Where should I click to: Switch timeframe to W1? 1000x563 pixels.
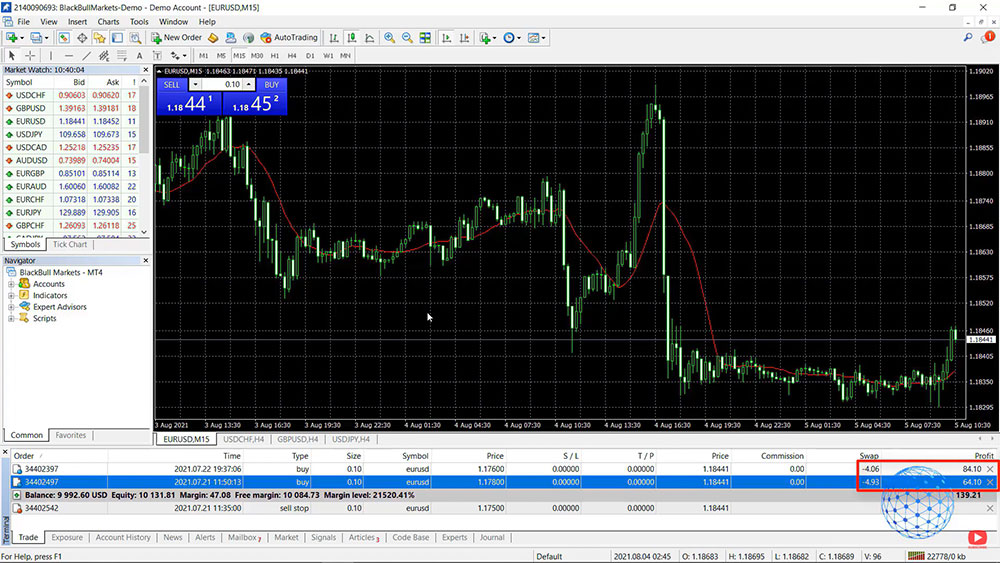pyautogui.click(x=328, y=55)
